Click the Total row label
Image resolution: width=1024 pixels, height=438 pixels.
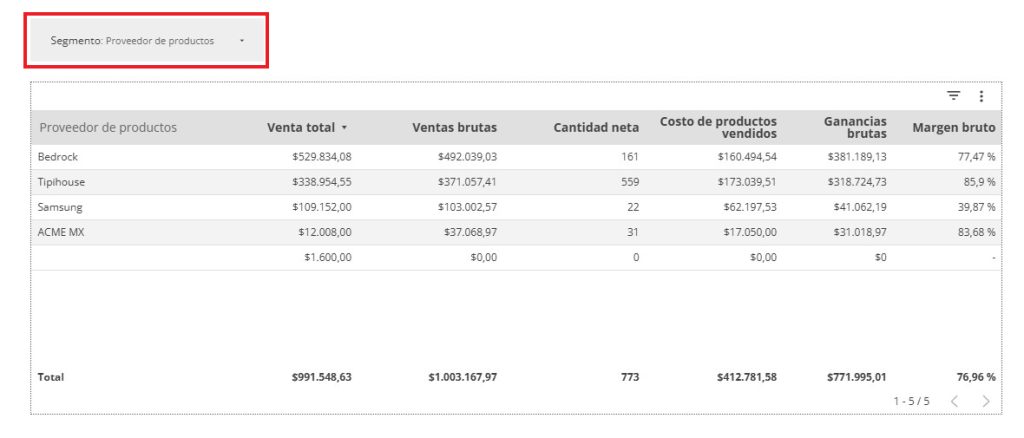tap(51, 377)
